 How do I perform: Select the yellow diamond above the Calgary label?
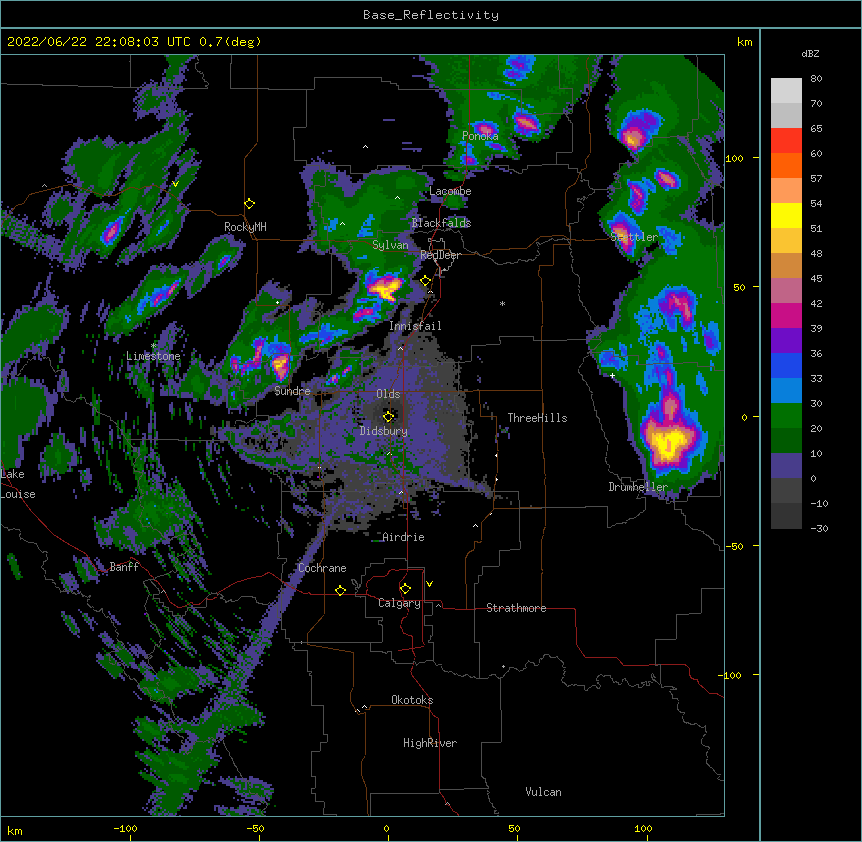coord(405,589)
